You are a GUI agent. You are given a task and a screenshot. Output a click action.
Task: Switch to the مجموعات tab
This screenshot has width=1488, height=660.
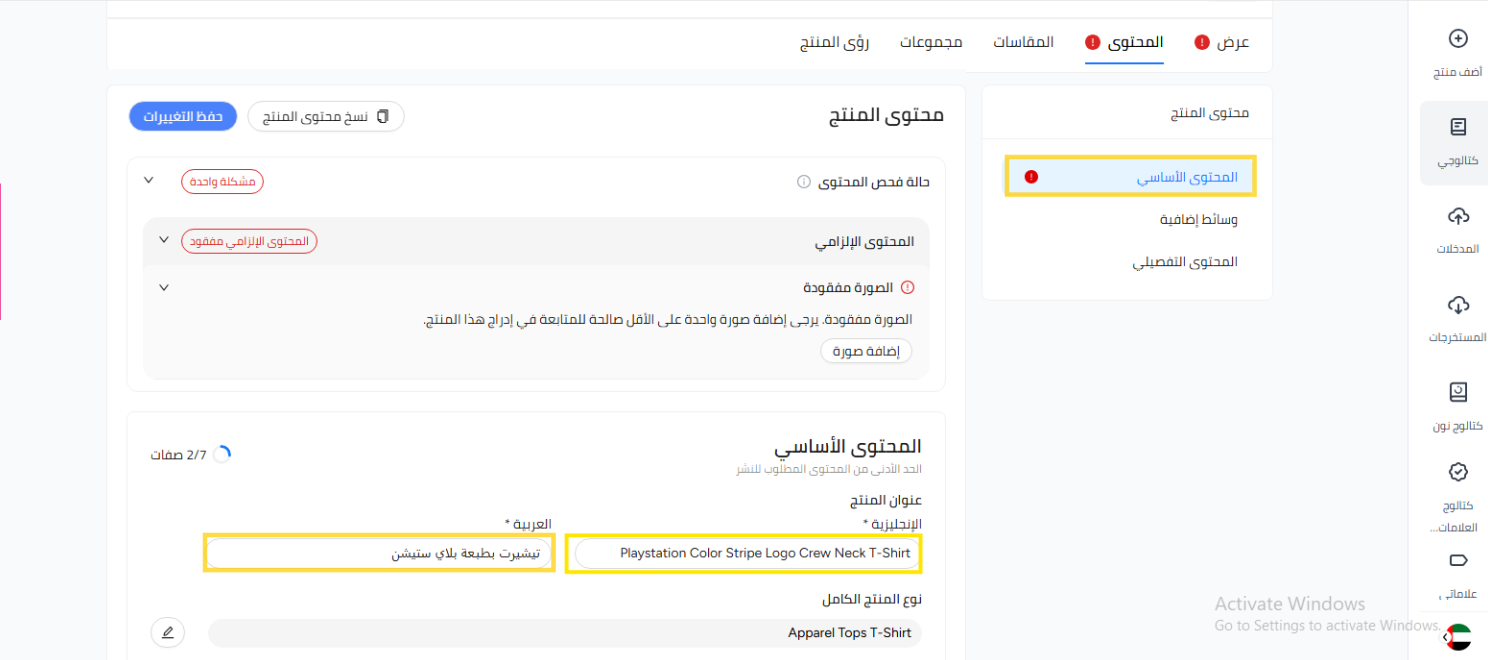click(931, 42)
